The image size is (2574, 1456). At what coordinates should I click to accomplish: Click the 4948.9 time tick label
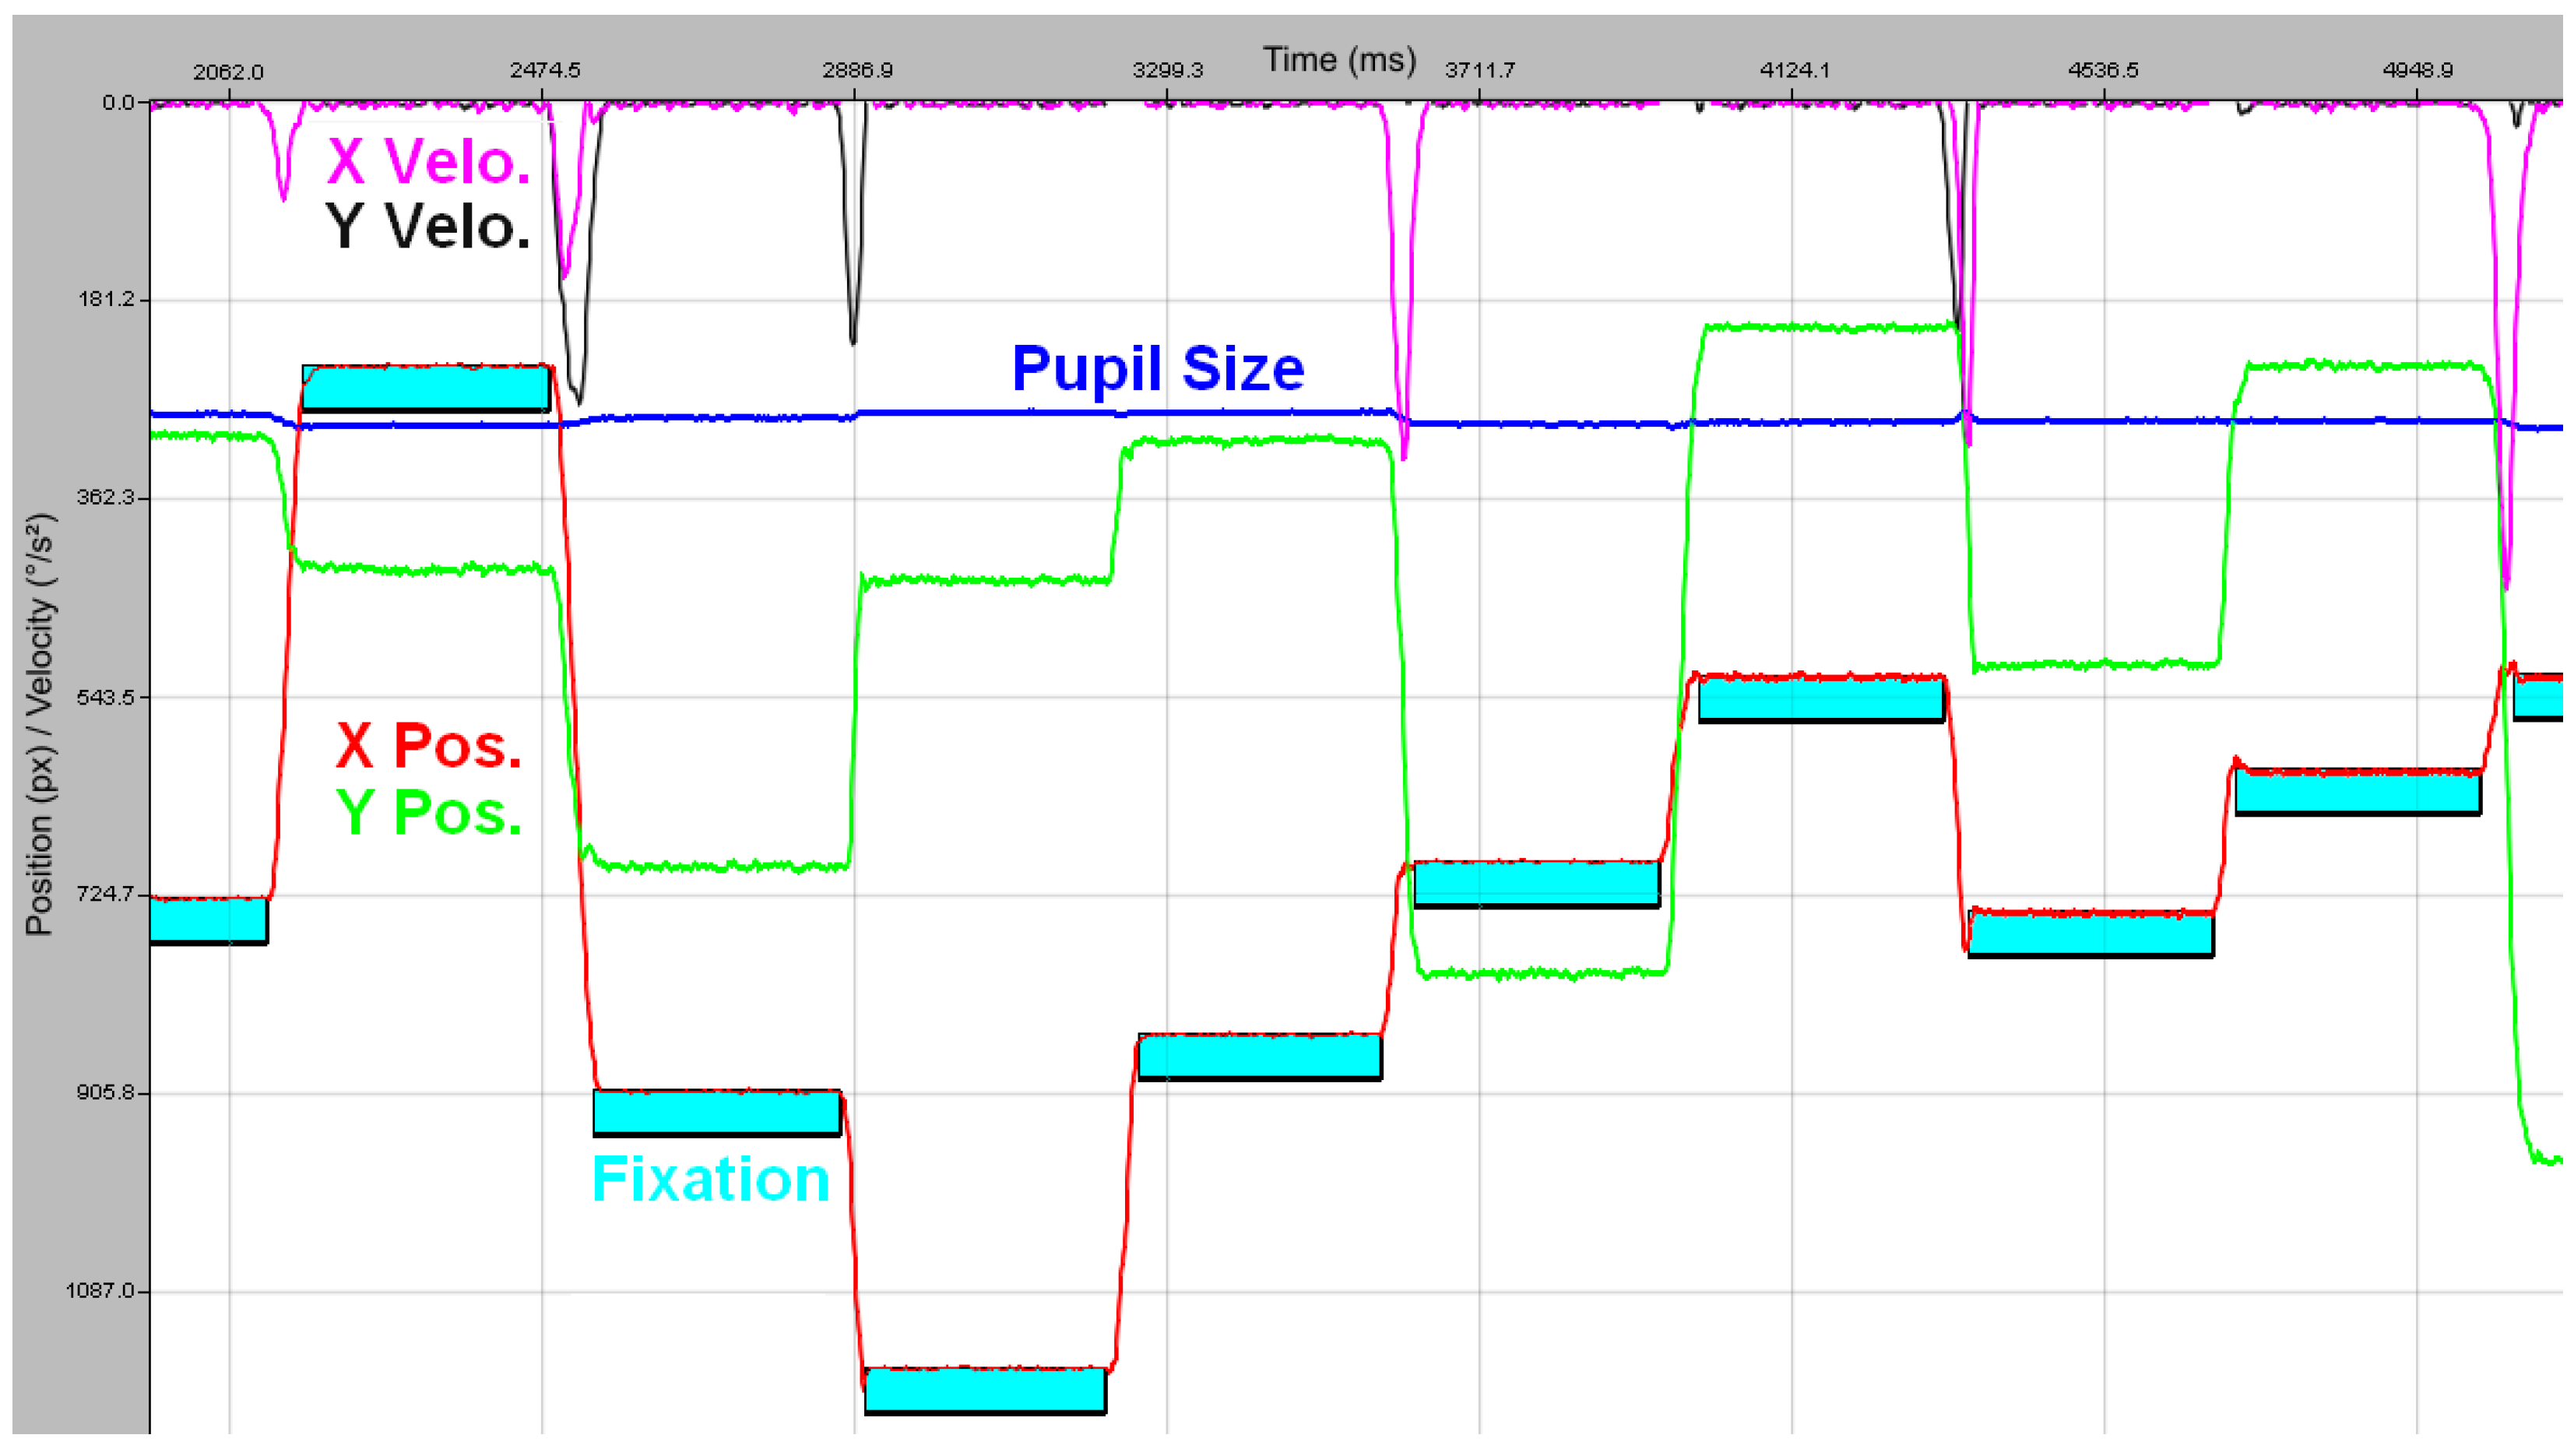[x=2417, y=71]
